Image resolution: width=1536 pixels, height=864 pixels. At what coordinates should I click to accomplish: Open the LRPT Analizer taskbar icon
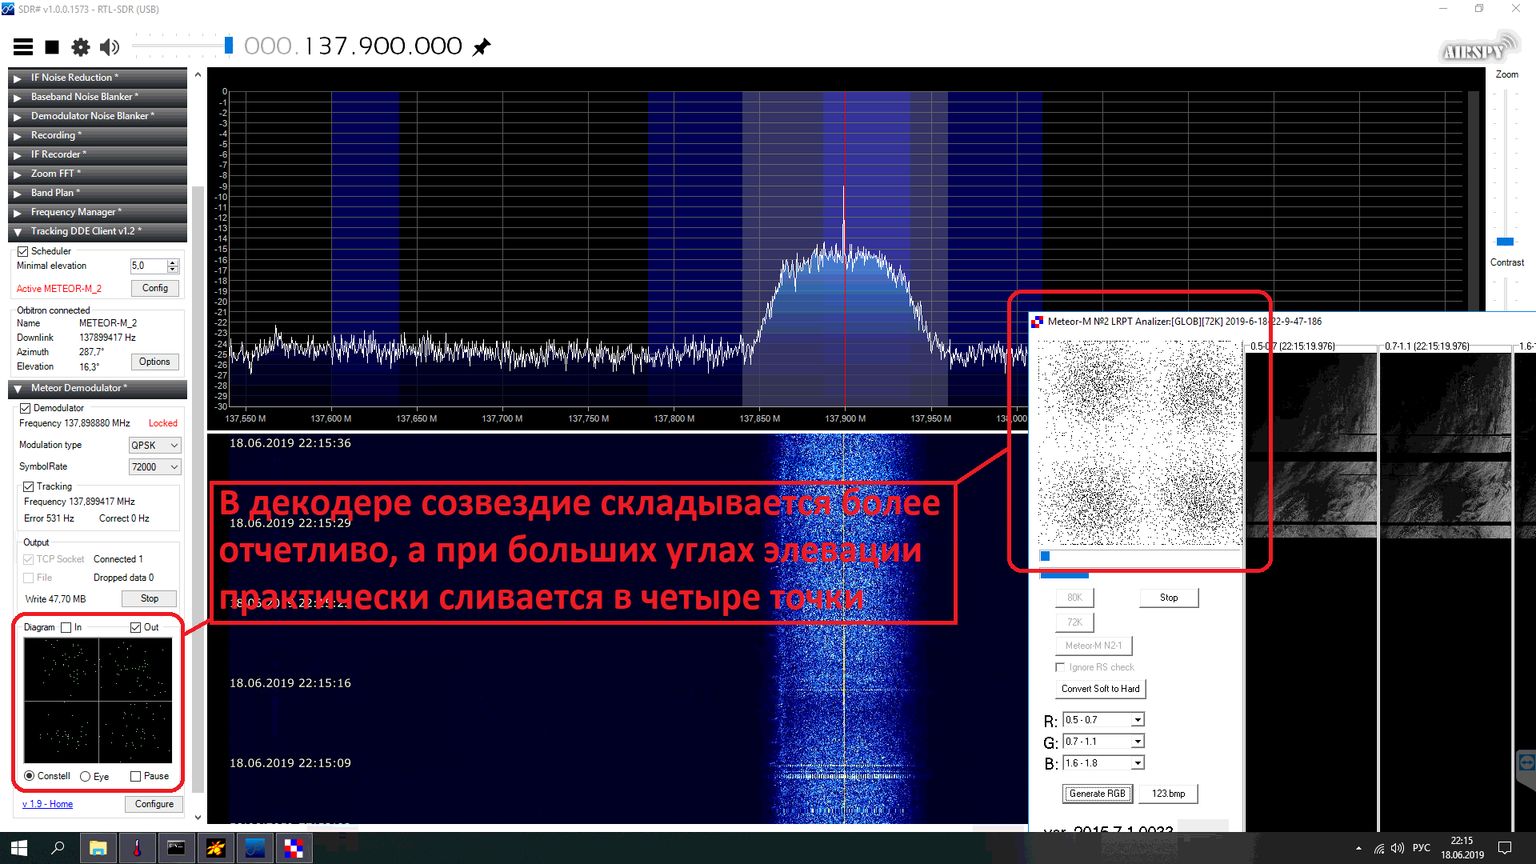[293, 848]
